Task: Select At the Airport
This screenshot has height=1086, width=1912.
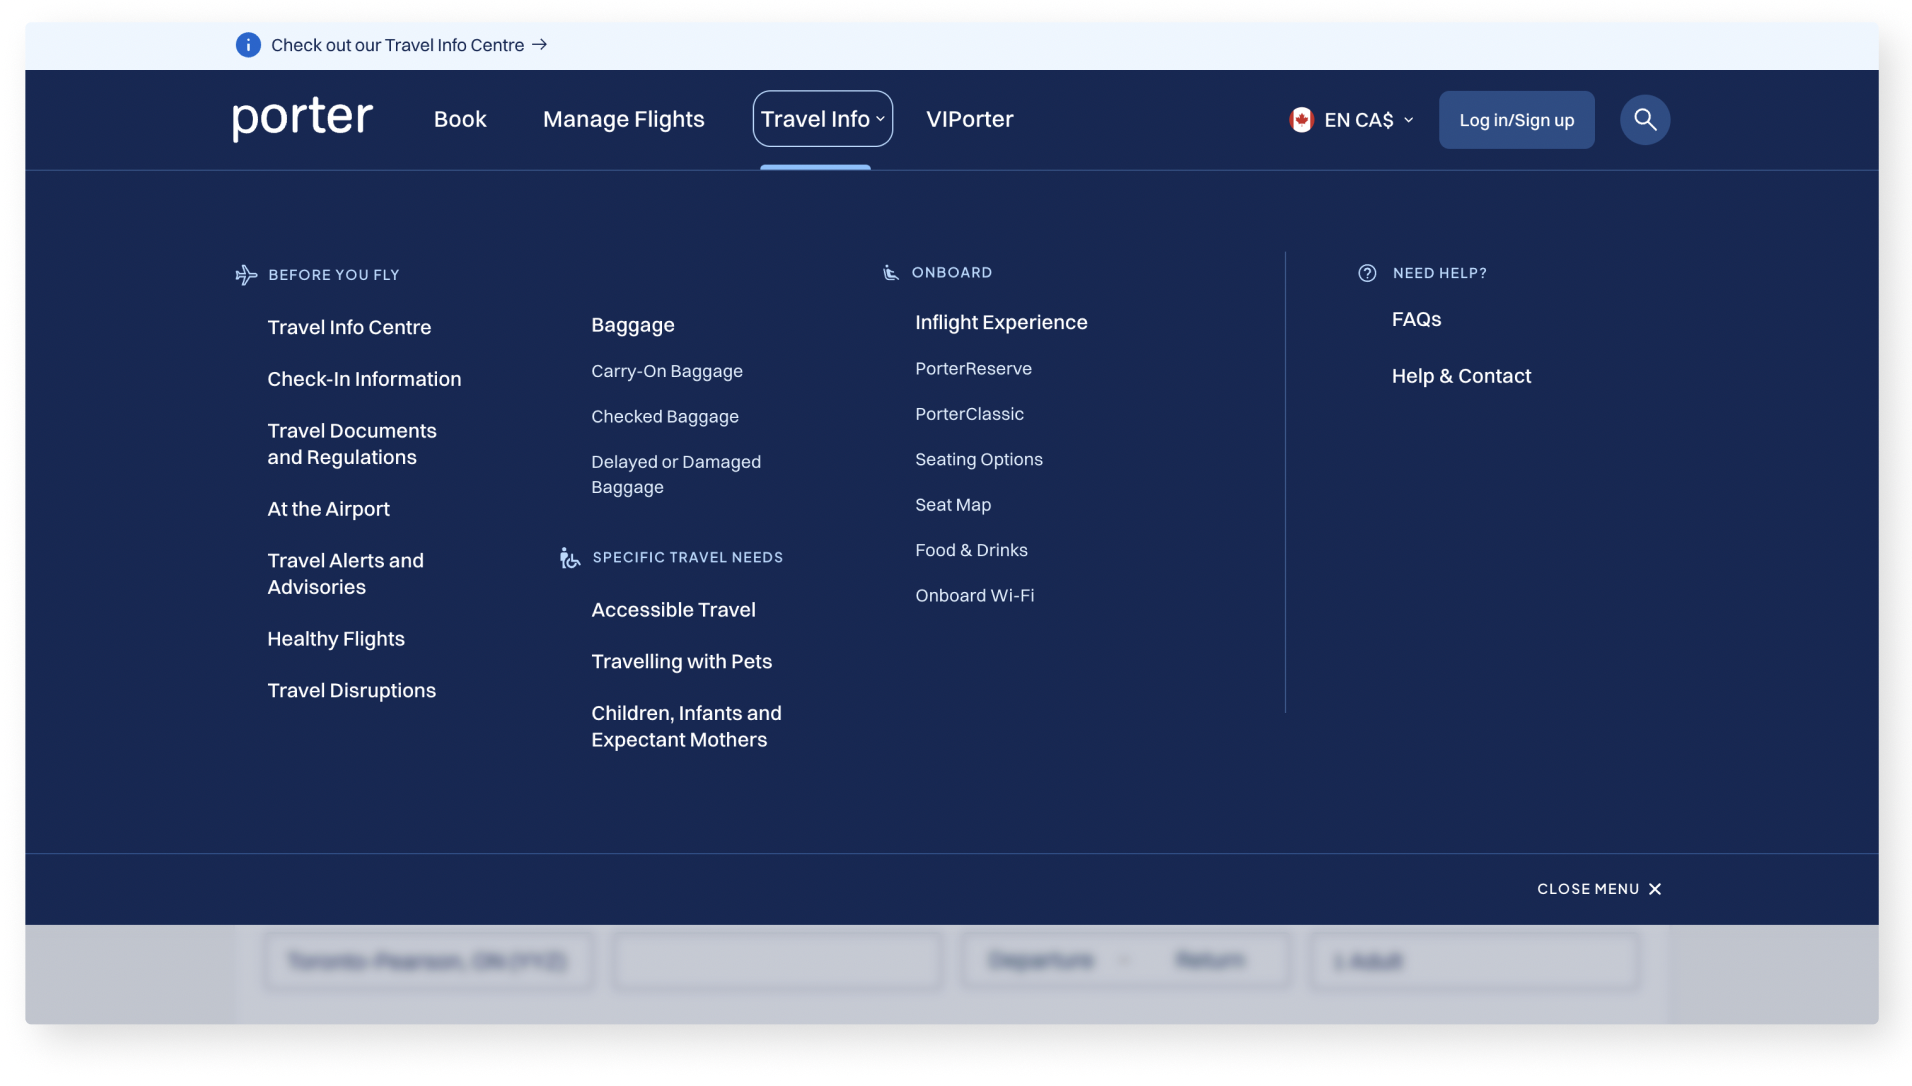Action: point(328,509)
